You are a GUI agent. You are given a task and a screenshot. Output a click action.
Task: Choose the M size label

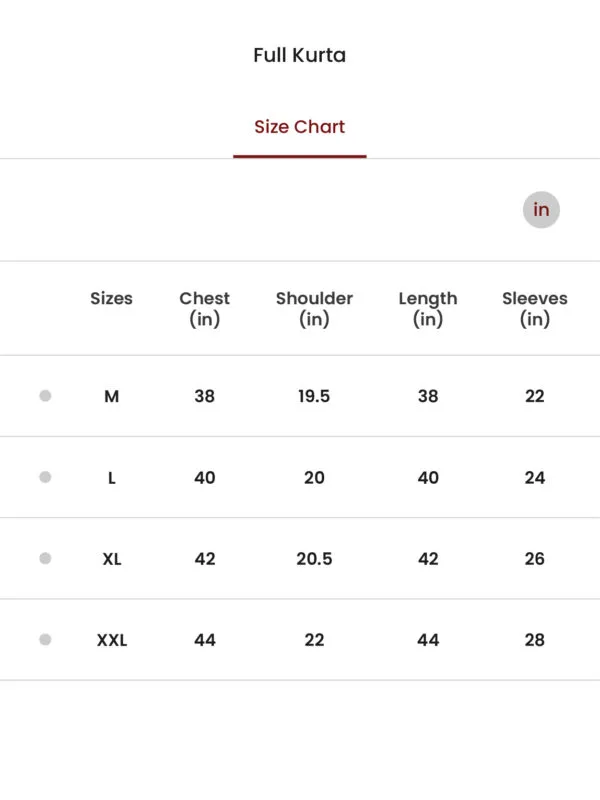112,396
